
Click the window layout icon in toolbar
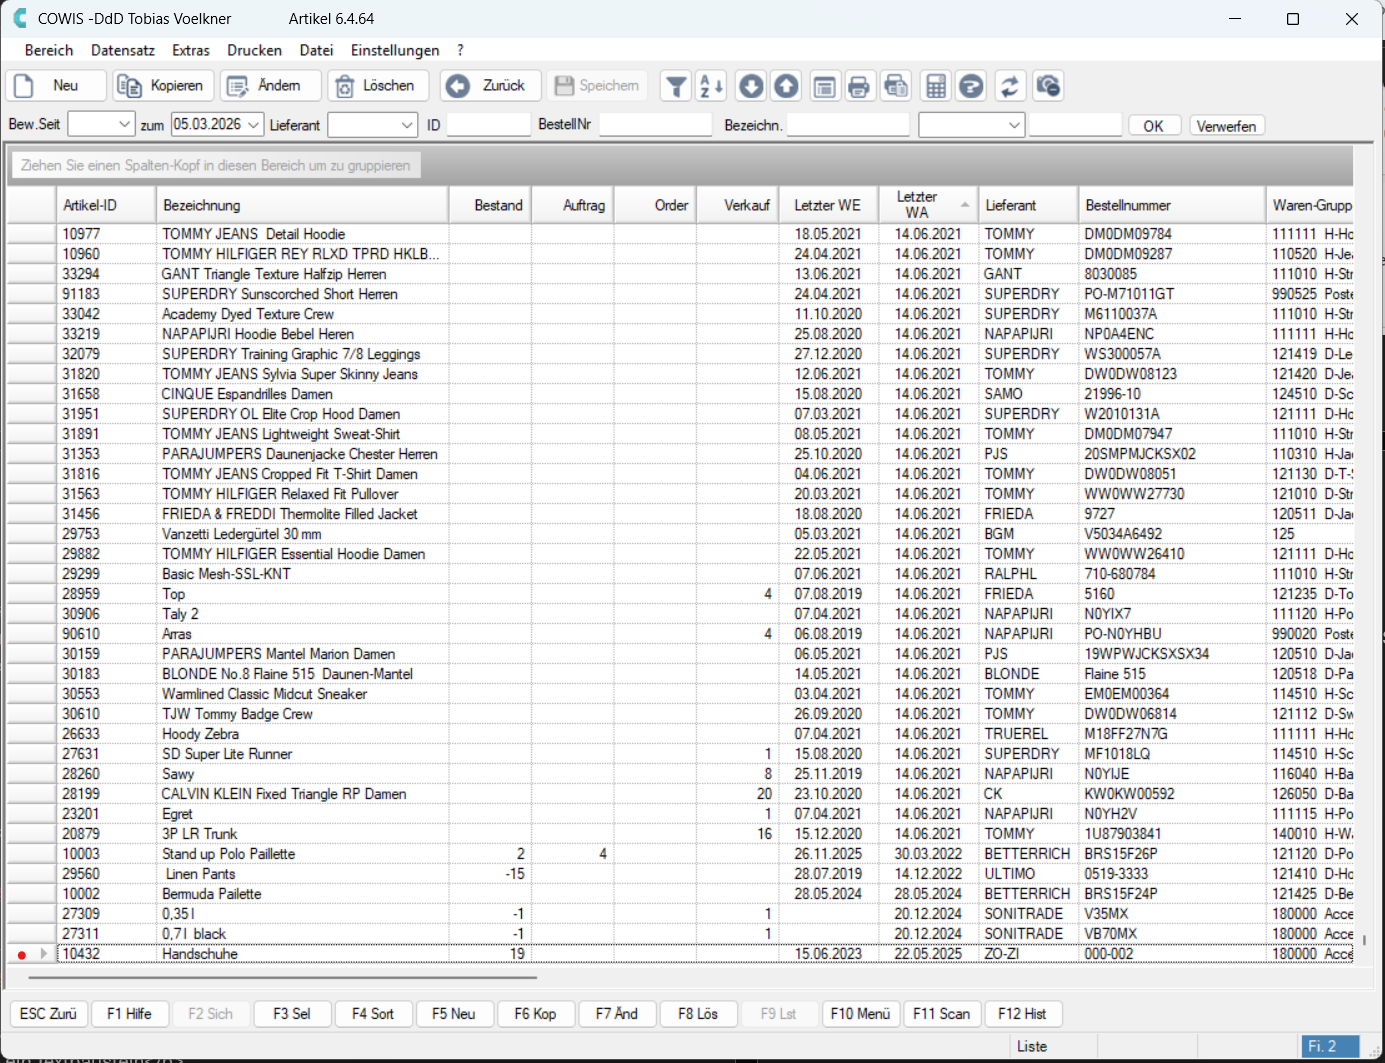(824, 86)
